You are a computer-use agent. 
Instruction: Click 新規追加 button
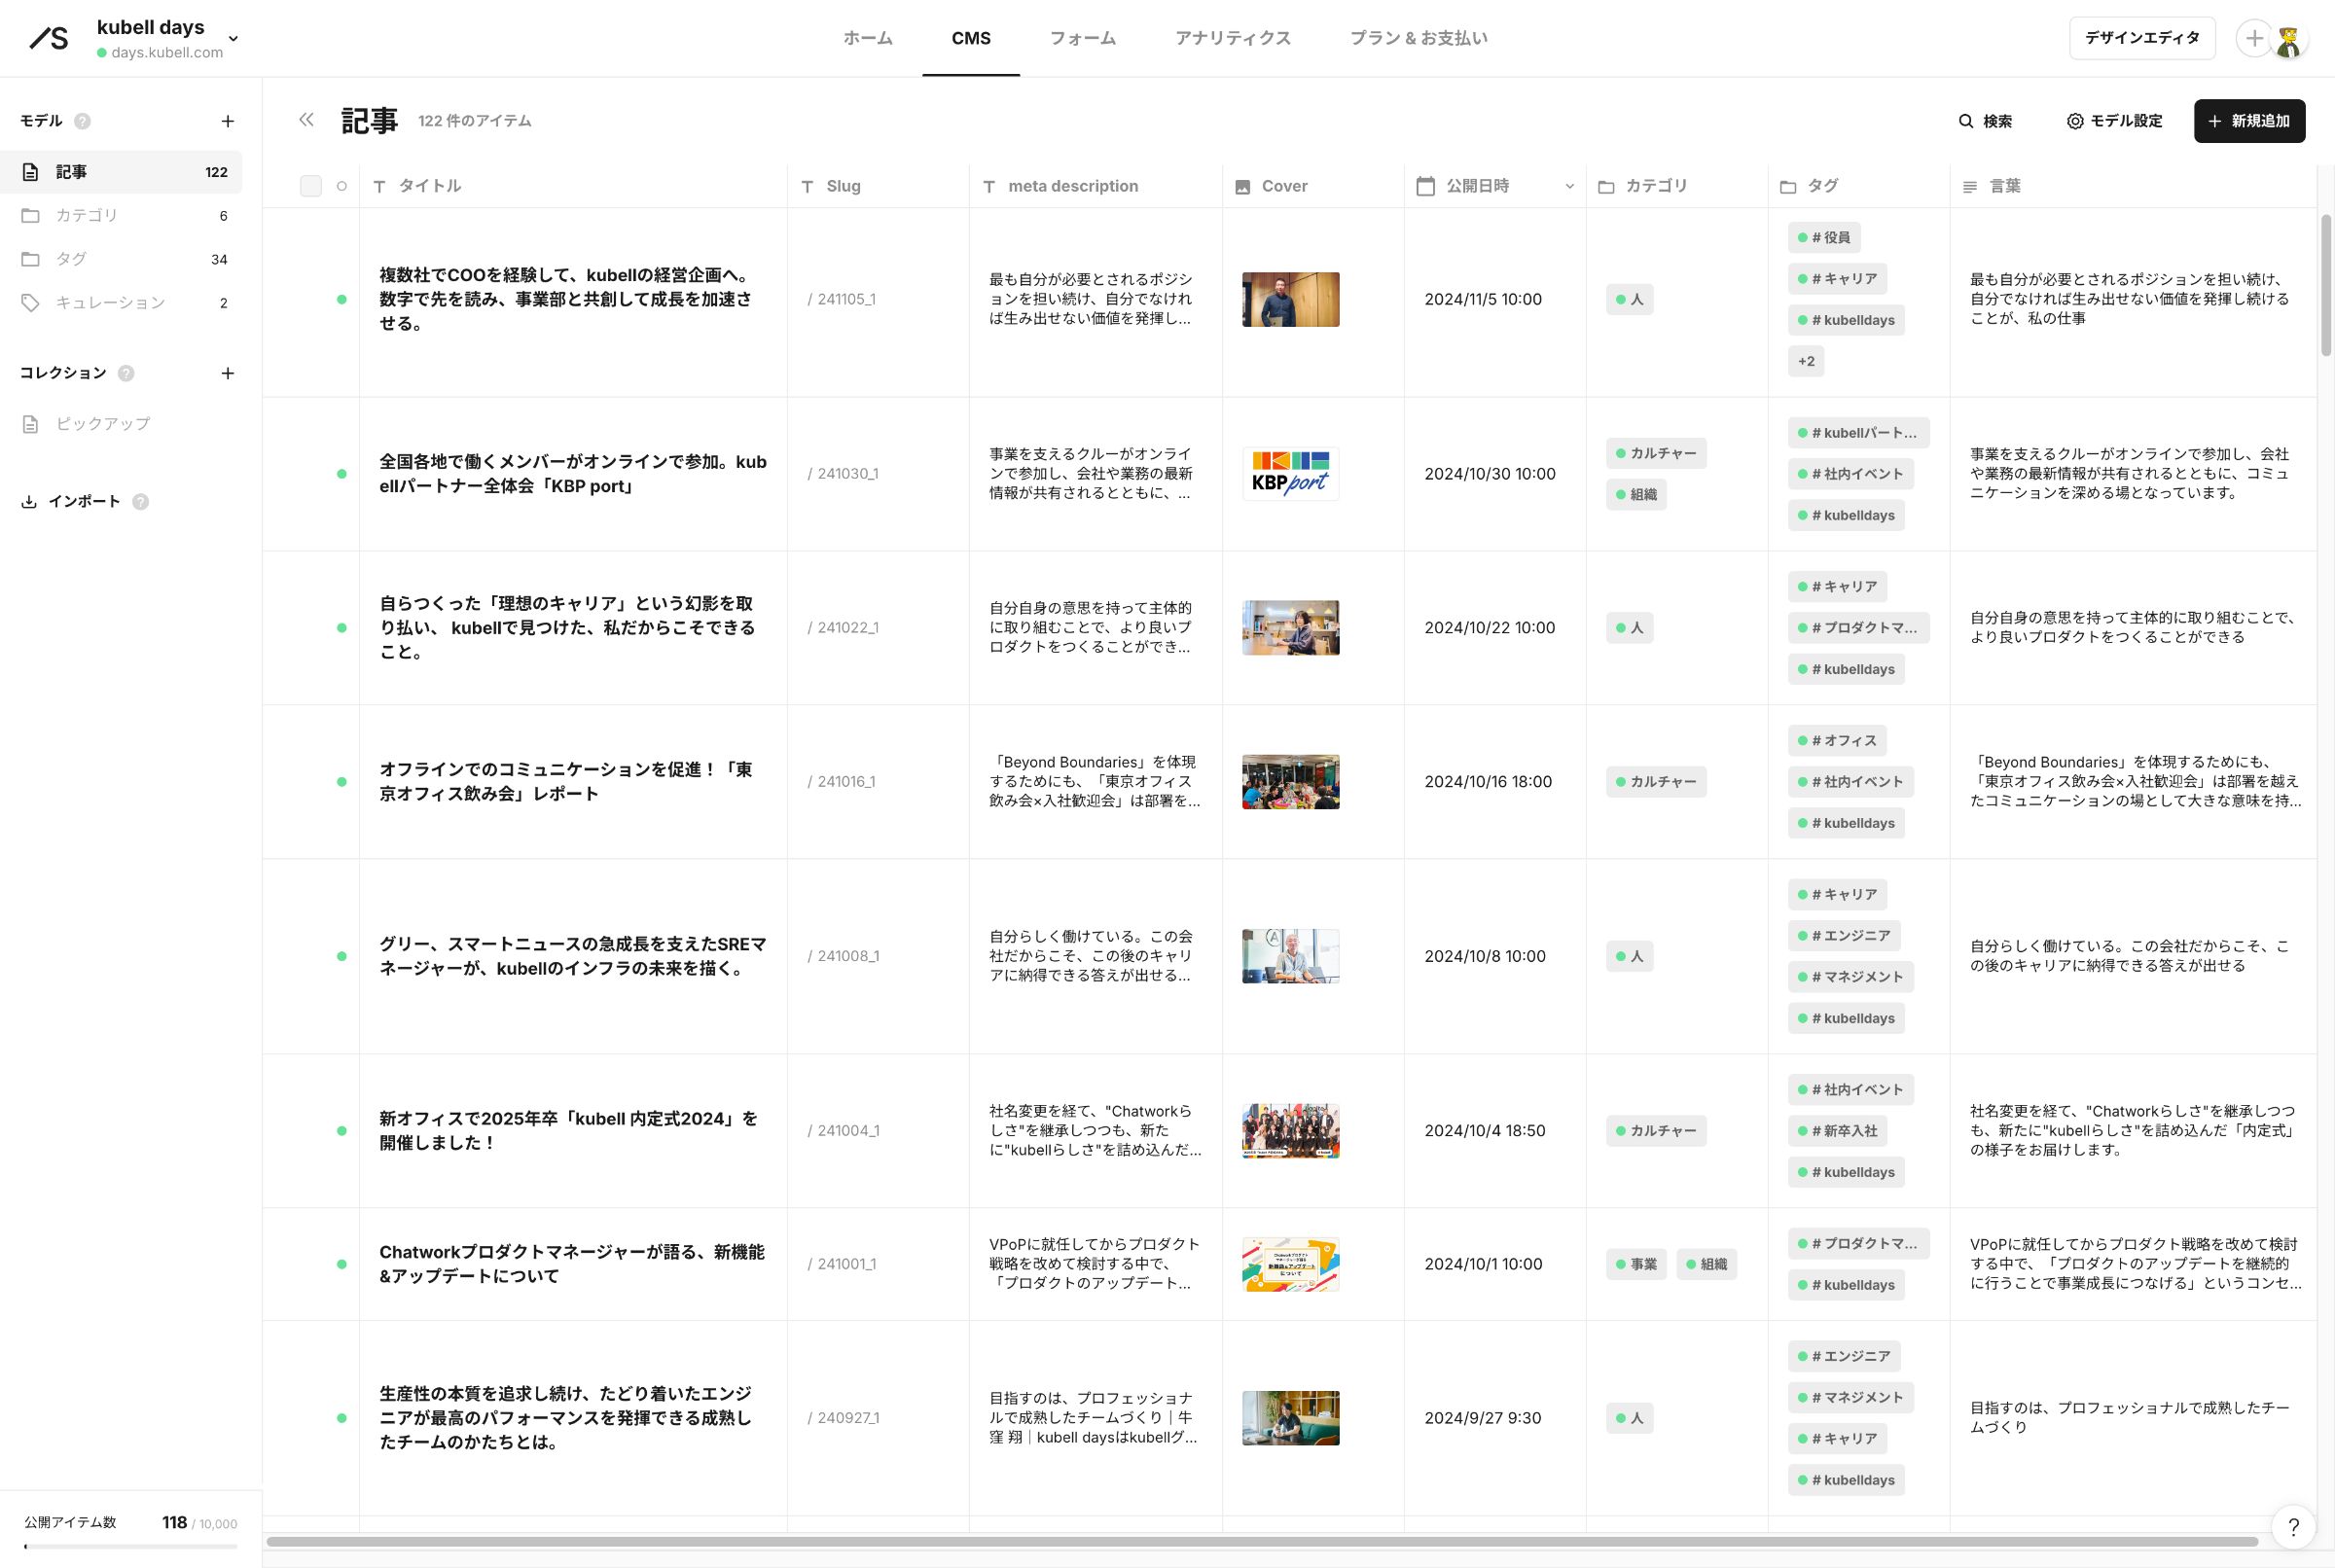[x=2249, y=121]
